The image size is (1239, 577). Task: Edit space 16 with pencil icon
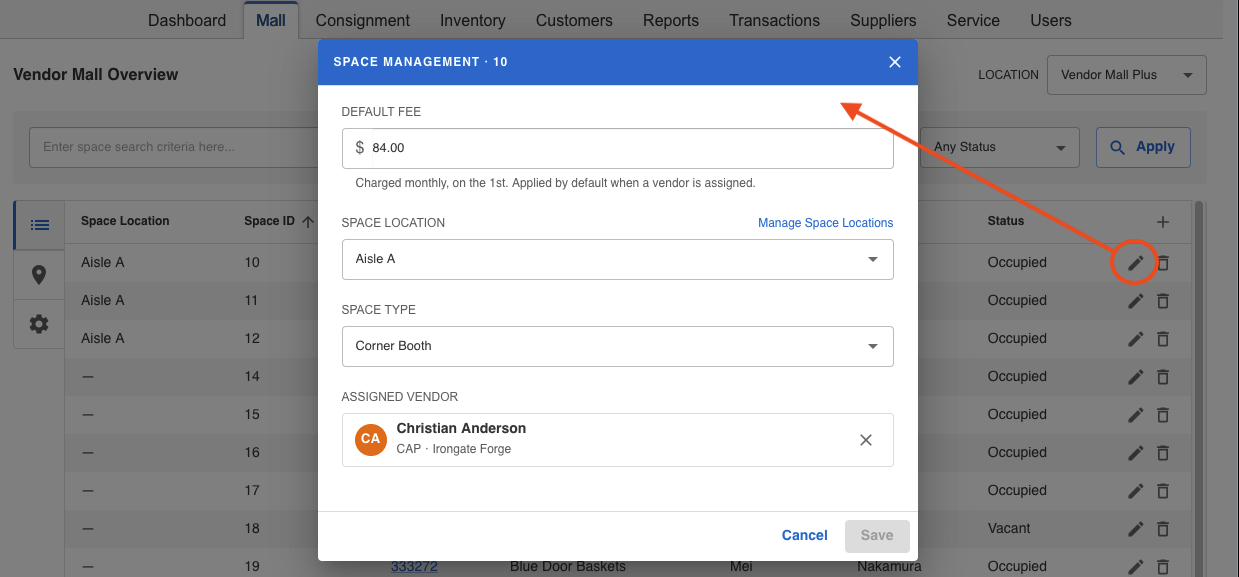[x=1135, y=453]
